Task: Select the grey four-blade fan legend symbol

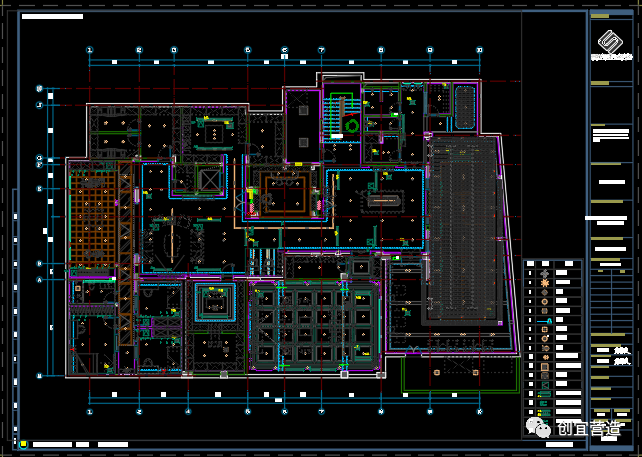Action: tap(545, 273)
